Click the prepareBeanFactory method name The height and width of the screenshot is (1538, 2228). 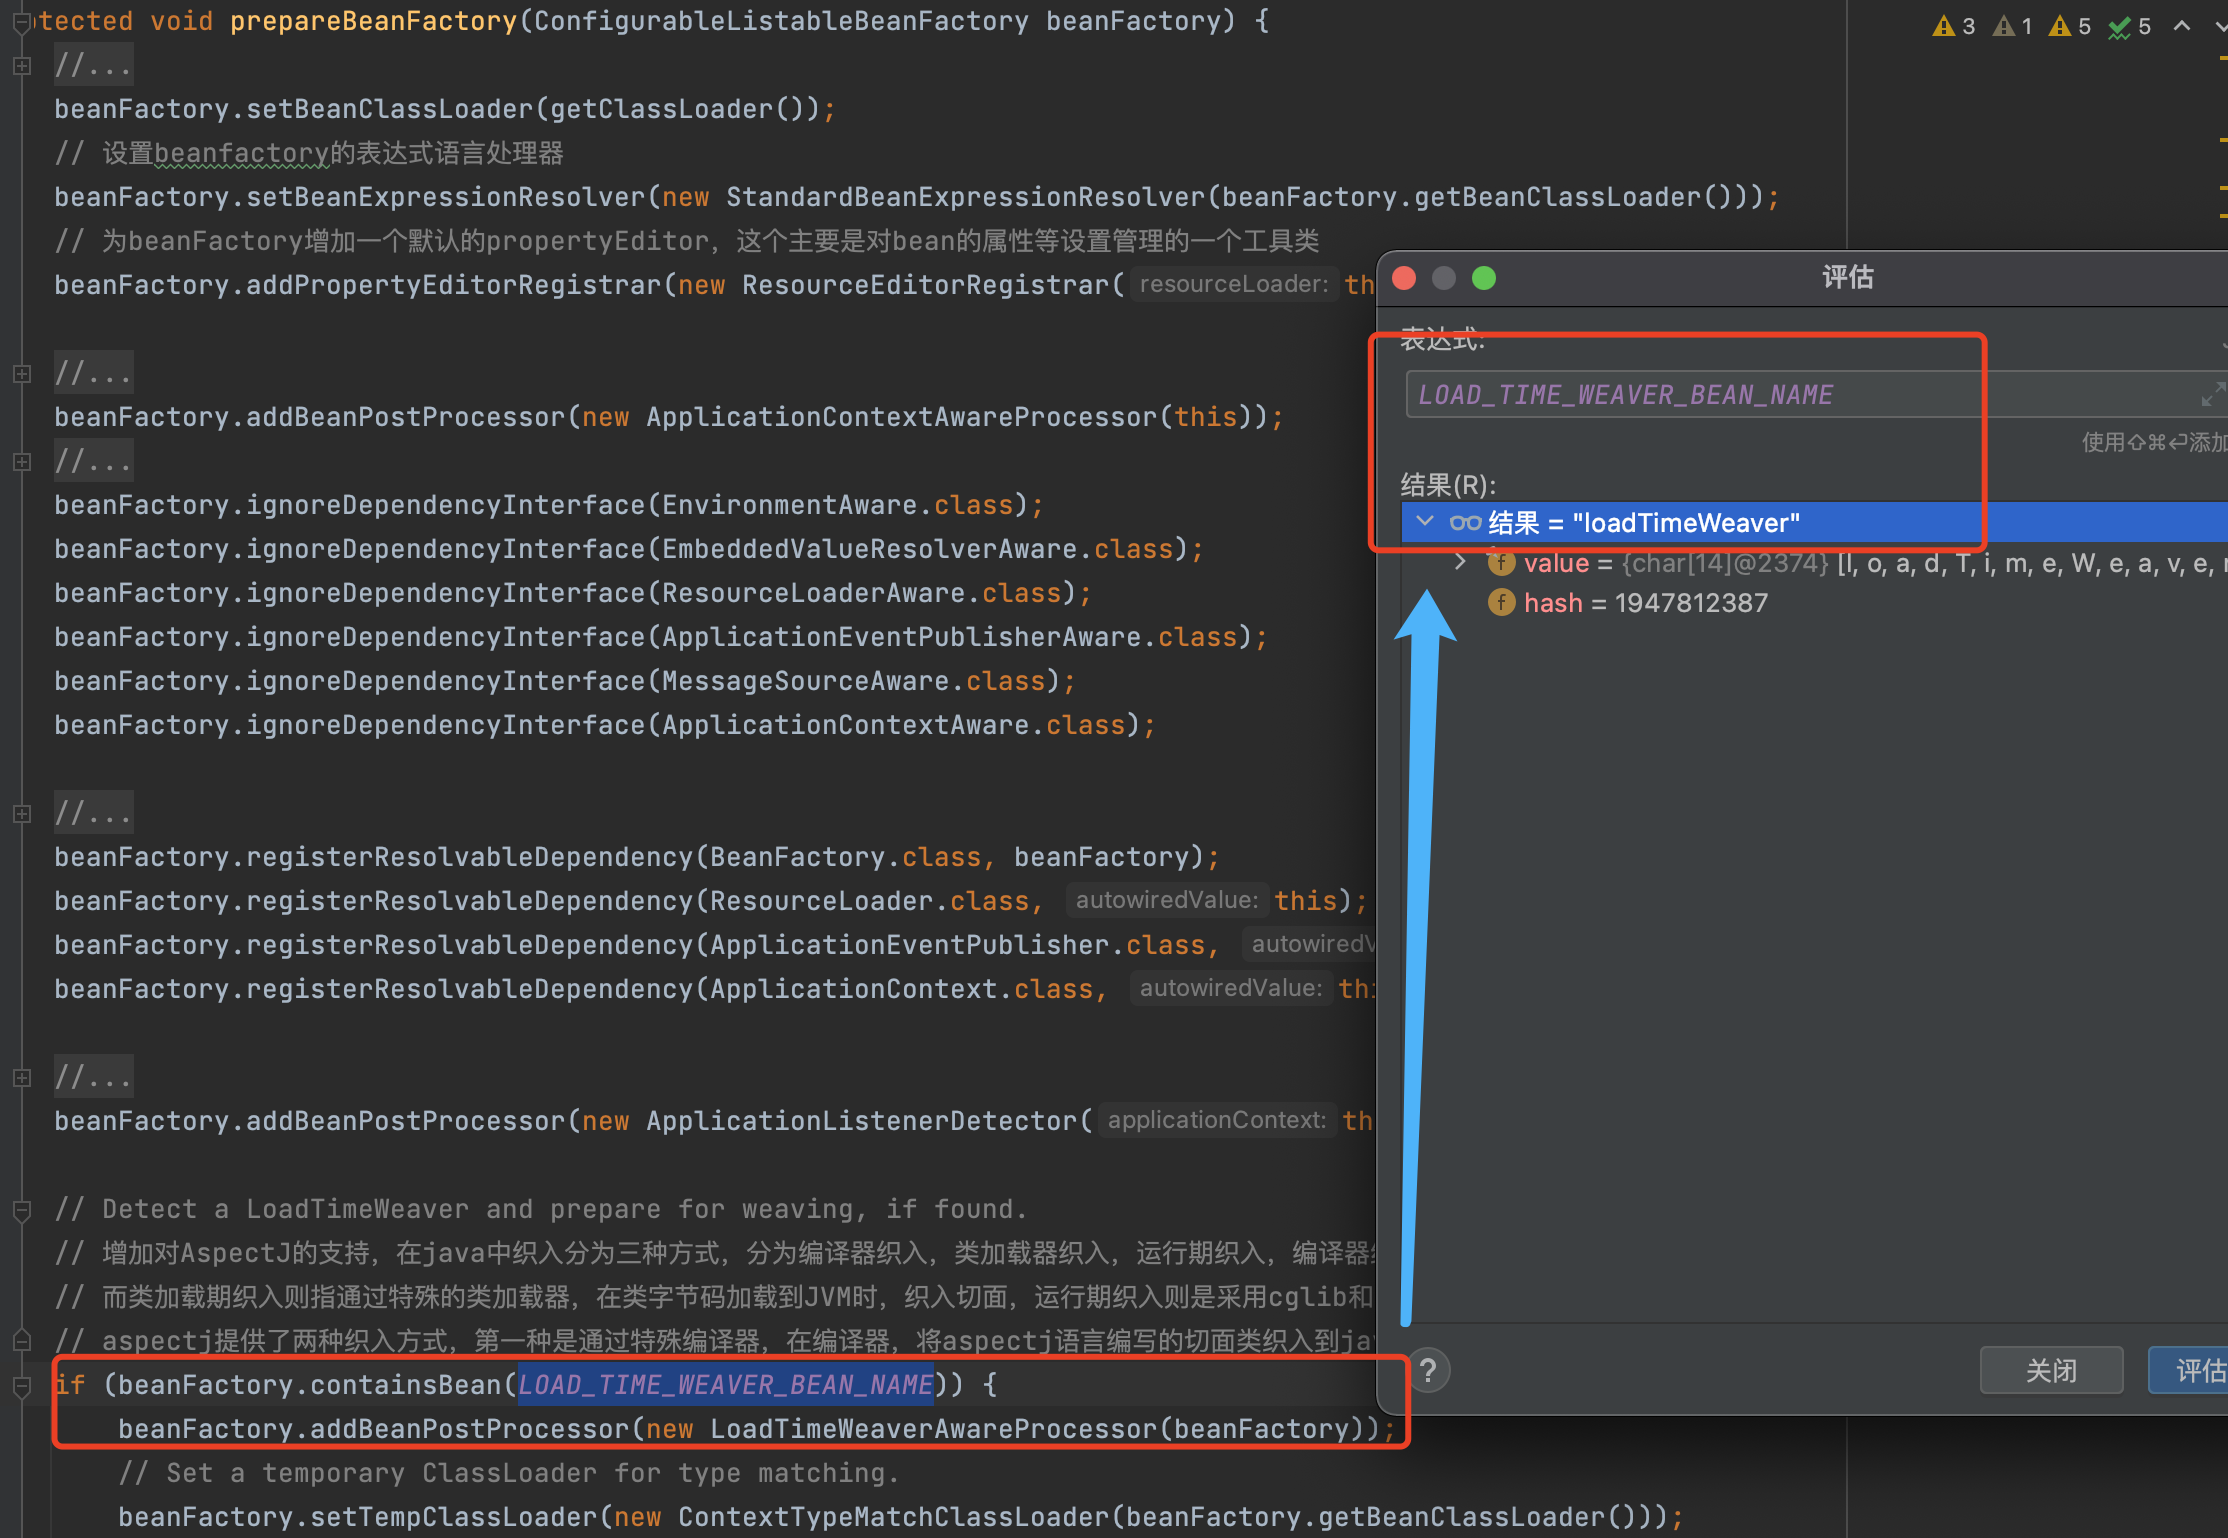coord(373,21)
